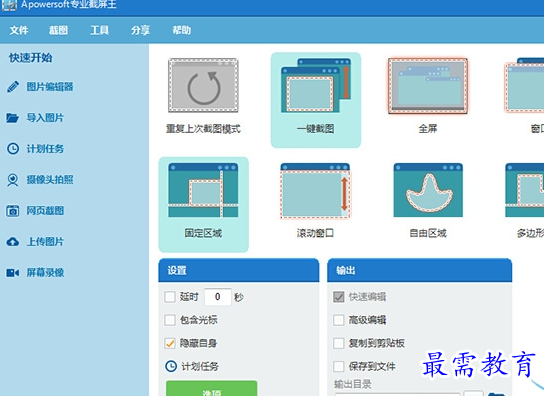Click the pencil icon for 图片编辑器
Image resolution: width=544 pixels, height=396 pixels.
[13, 87]
